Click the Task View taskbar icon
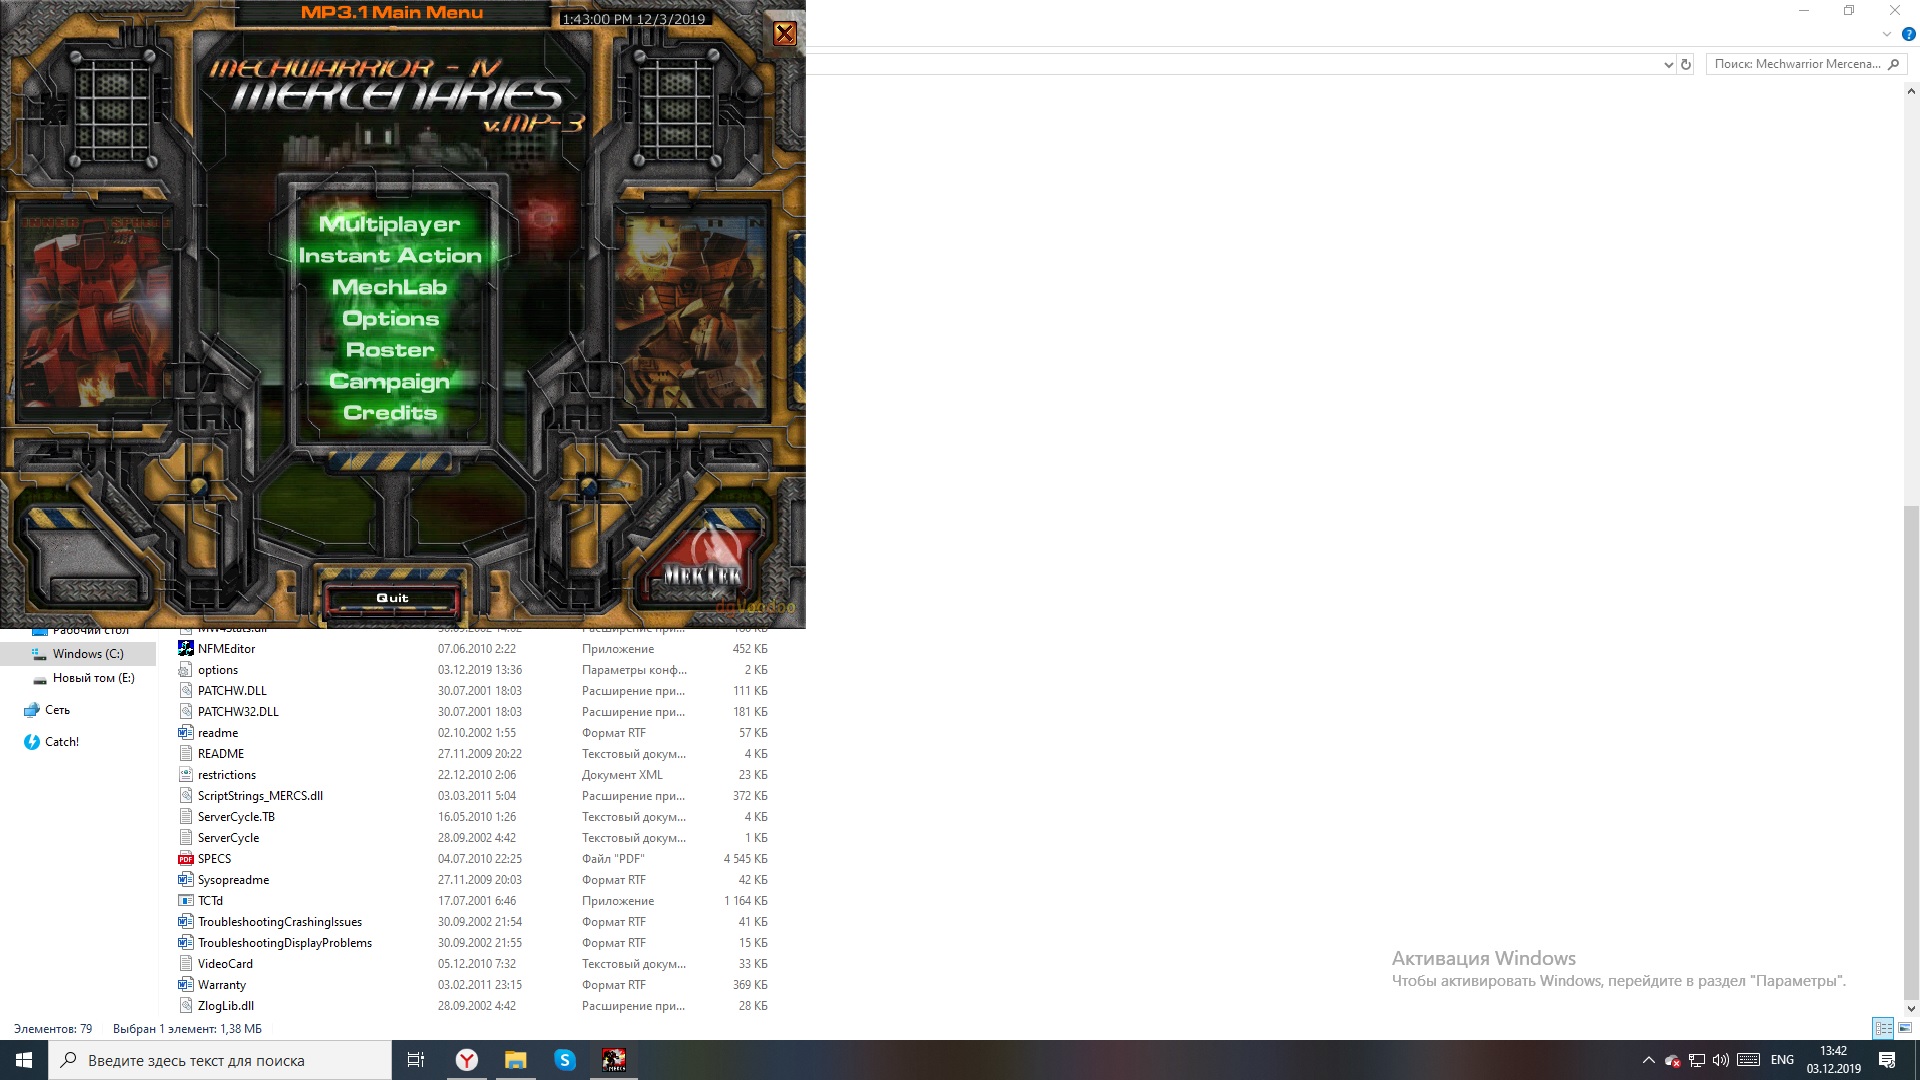This screenshot has height=1080, width=1920. coord(416,1060)
